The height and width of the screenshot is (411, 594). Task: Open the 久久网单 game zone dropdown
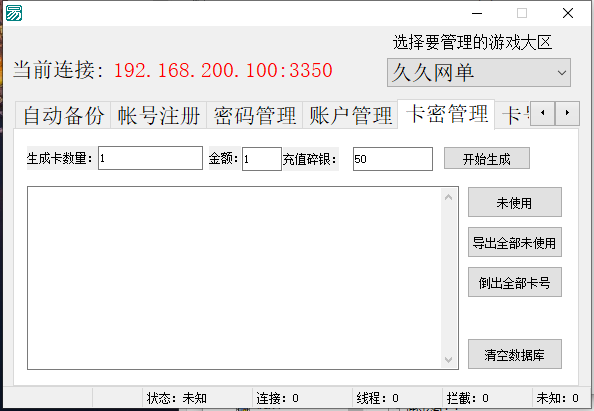(x=479, y=72)
